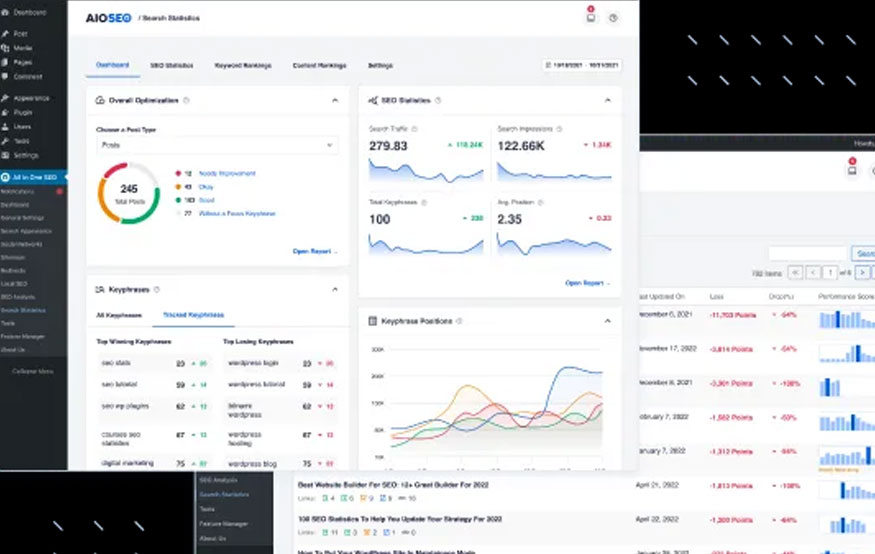The height and width of the screenshot is (554, 875).
Task: Show the info tooltip beside Overall Optimization
Action: [186, 100]
